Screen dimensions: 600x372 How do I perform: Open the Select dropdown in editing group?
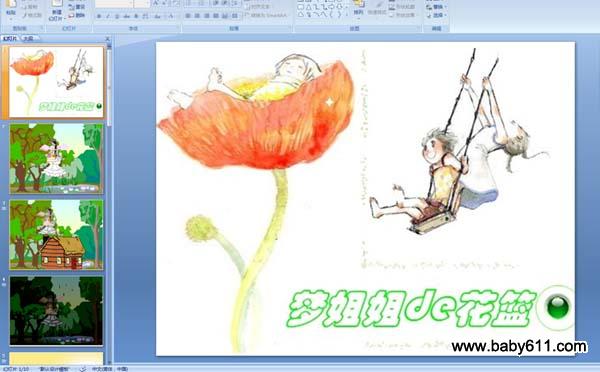pyautogui.click(x=437, y=15)
